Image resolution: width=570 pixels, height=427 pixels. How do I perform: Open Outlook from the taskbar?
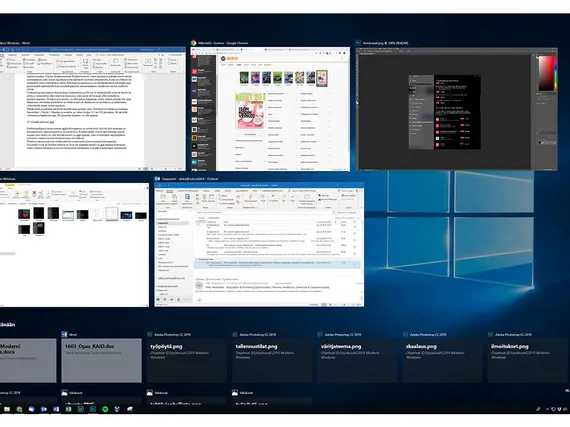tap(44, 409)
